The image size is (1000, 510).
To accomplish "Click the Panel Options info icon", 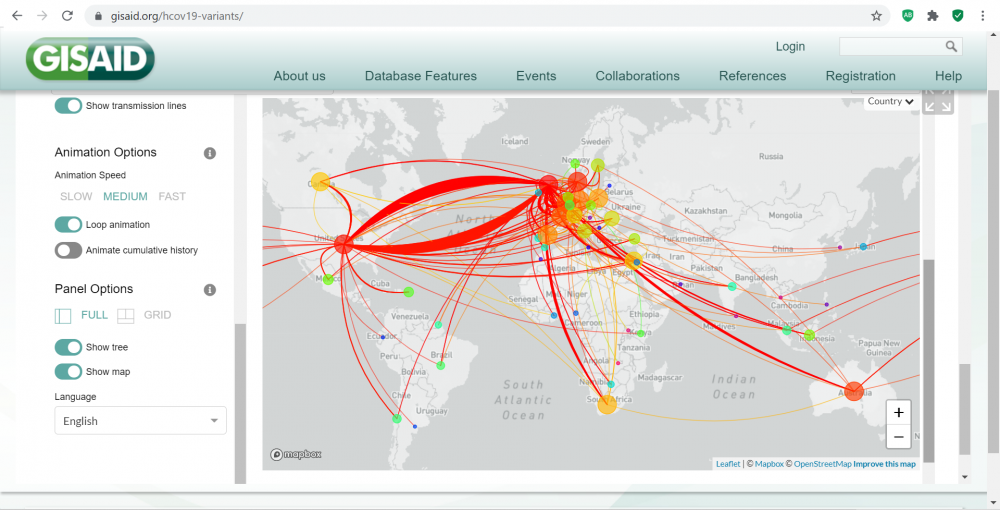I will (x=210, y=290).
